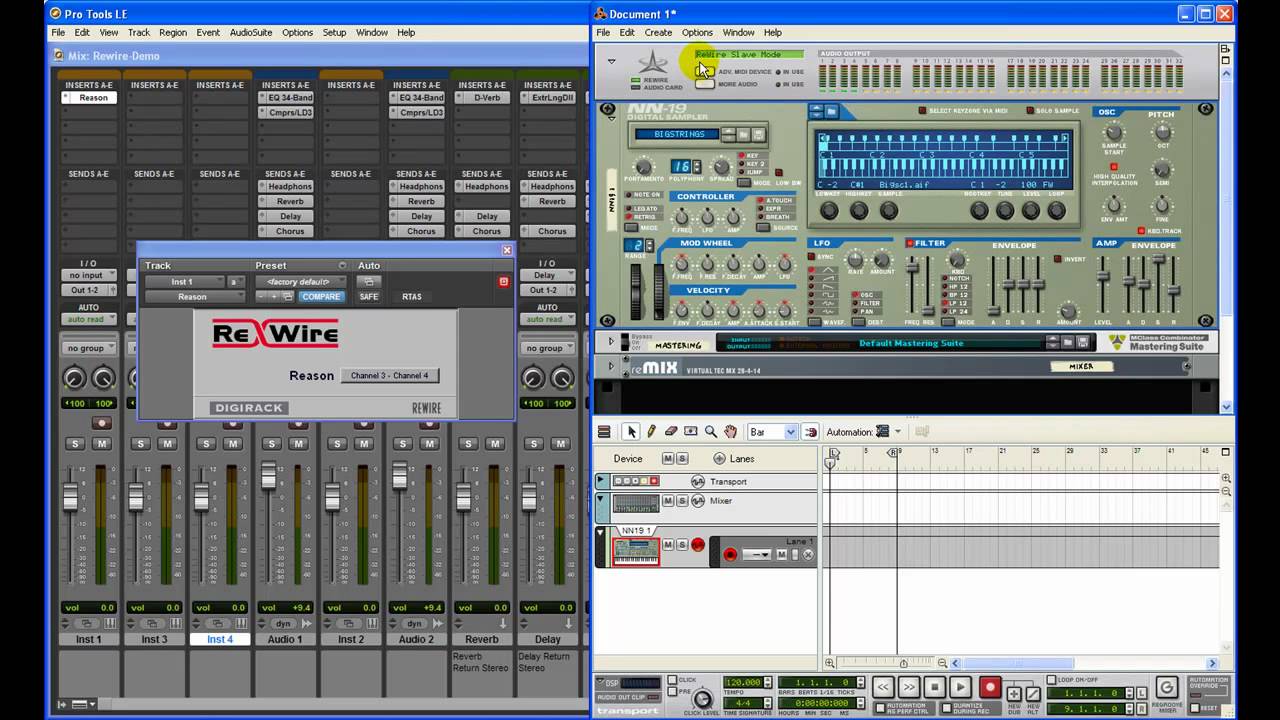Toggle the Pre count checkbox in transport
Image resolution: width=1280 pixels, height=720 pixels.
coord(673,690)
